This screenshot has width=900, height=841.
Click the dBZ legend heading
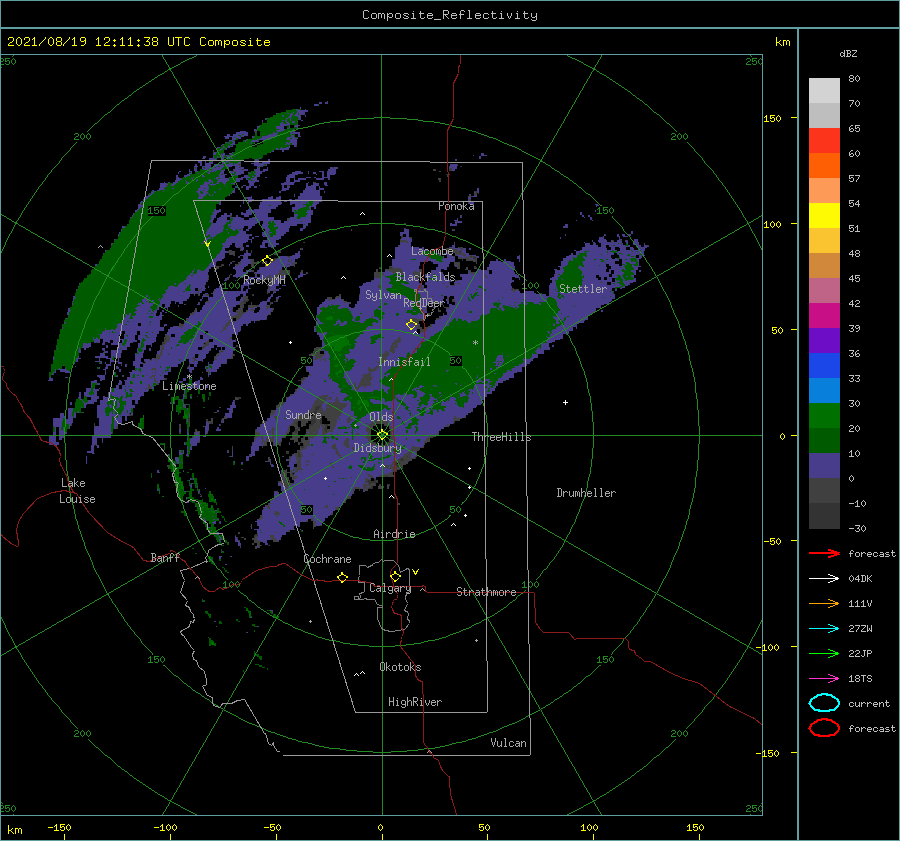click(x=848, y=54)
